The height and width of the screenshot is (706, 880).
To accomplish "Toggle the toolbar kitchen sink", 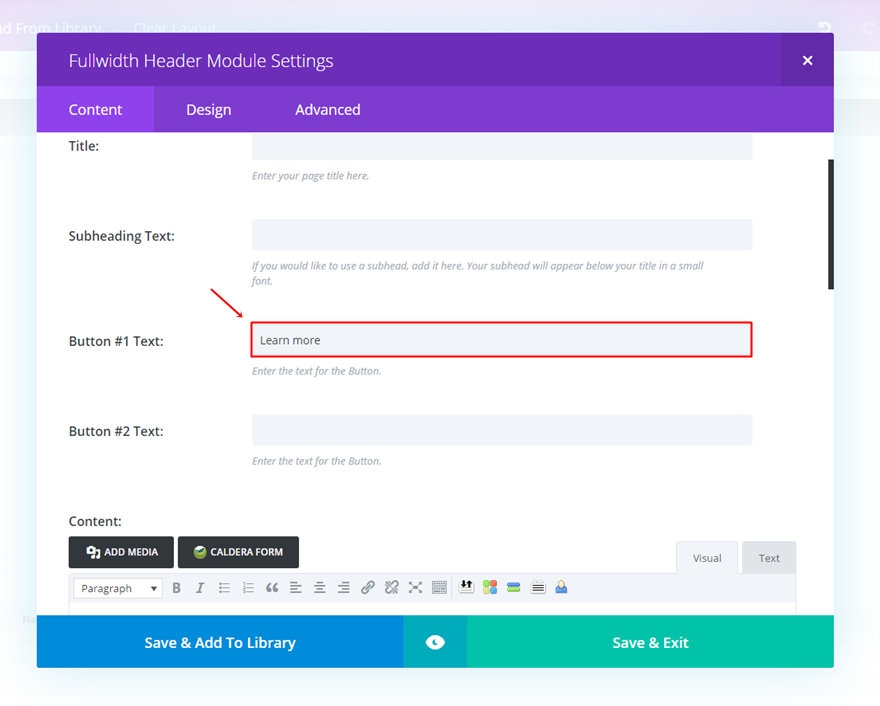I will click(439, 587).
